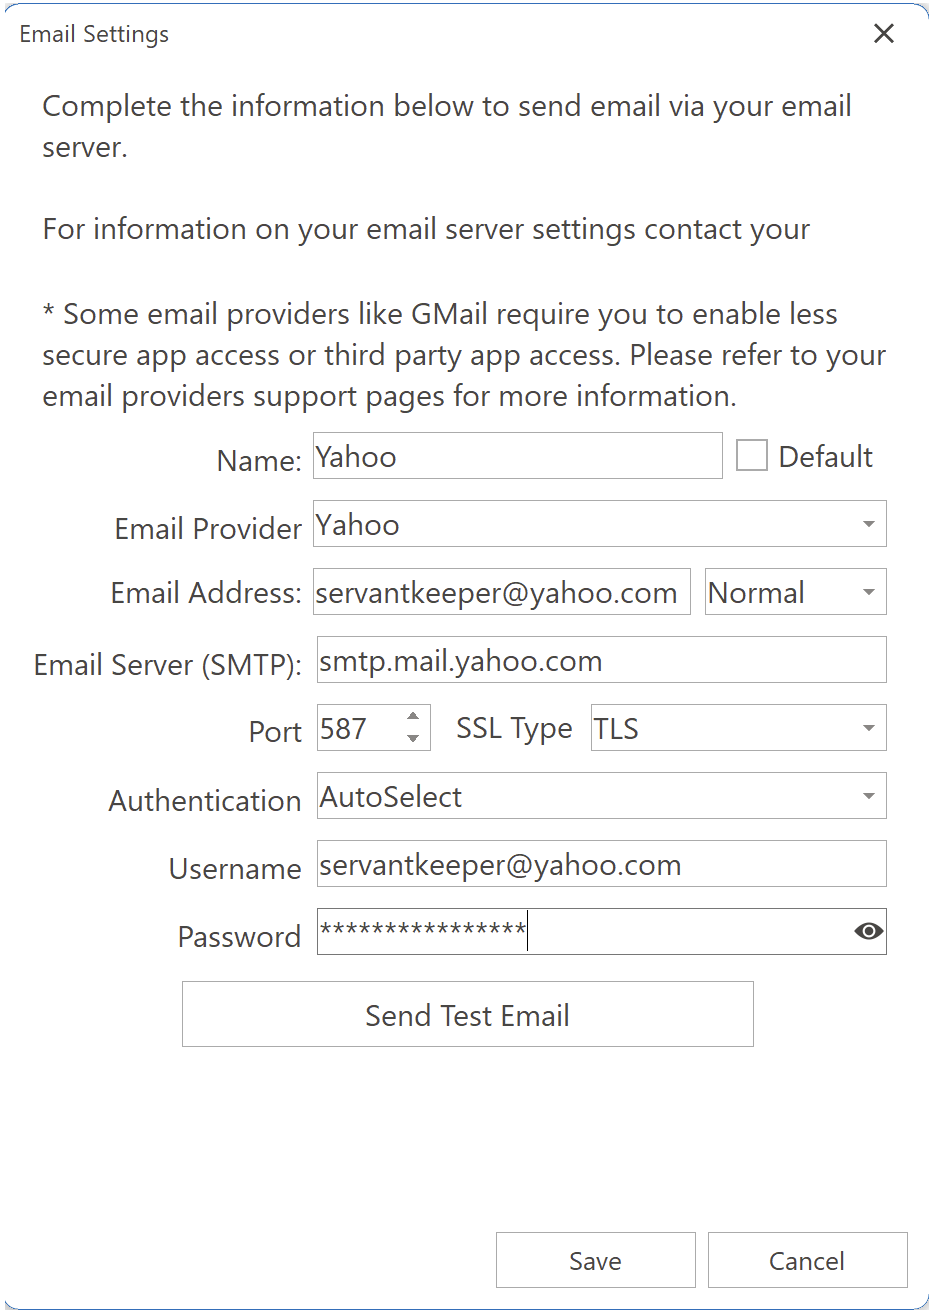Click Send Test Email
This screenshot has width=932, height=1314.
point(466,1014)
